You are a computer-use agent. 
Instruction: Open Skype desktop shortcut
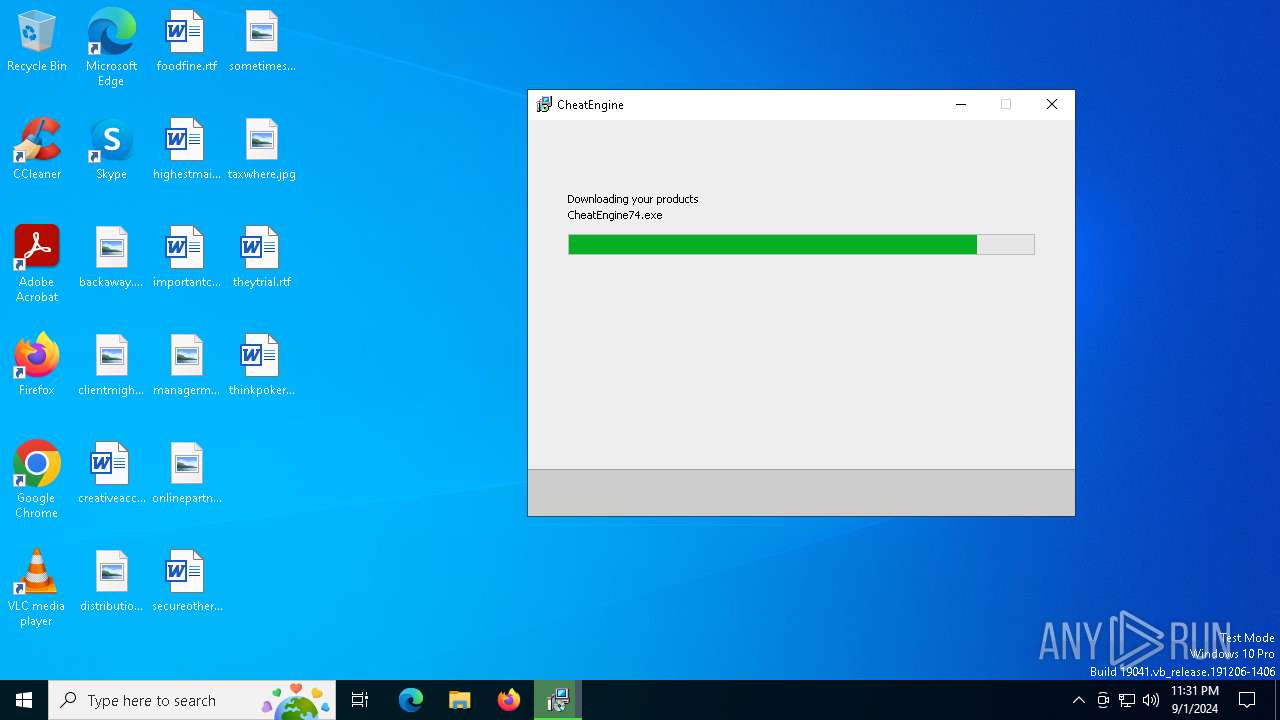pos(111,150)
